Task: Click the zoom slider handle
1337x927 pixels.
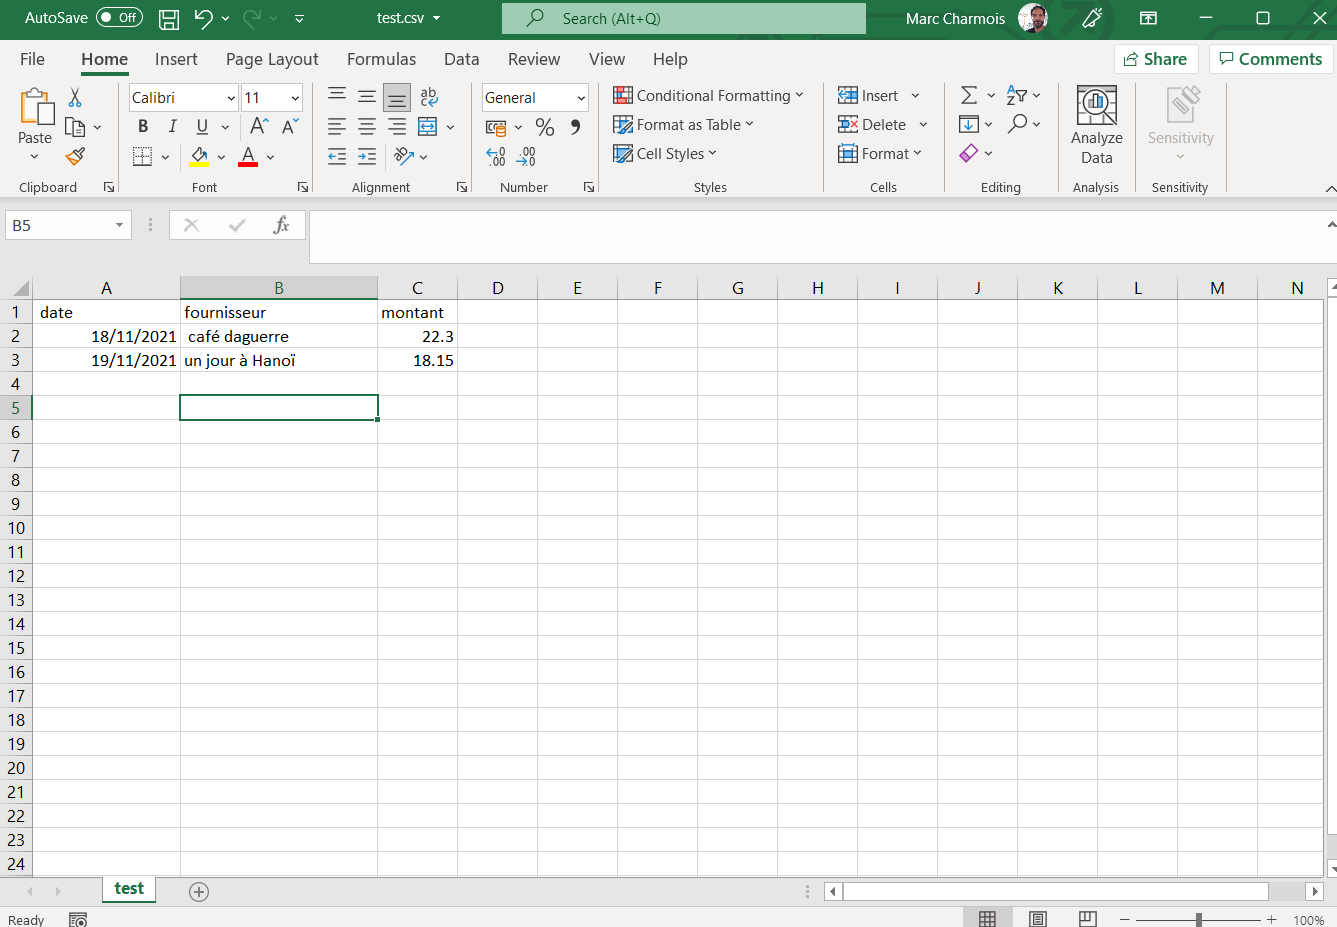Action: tap(1199, 919)
